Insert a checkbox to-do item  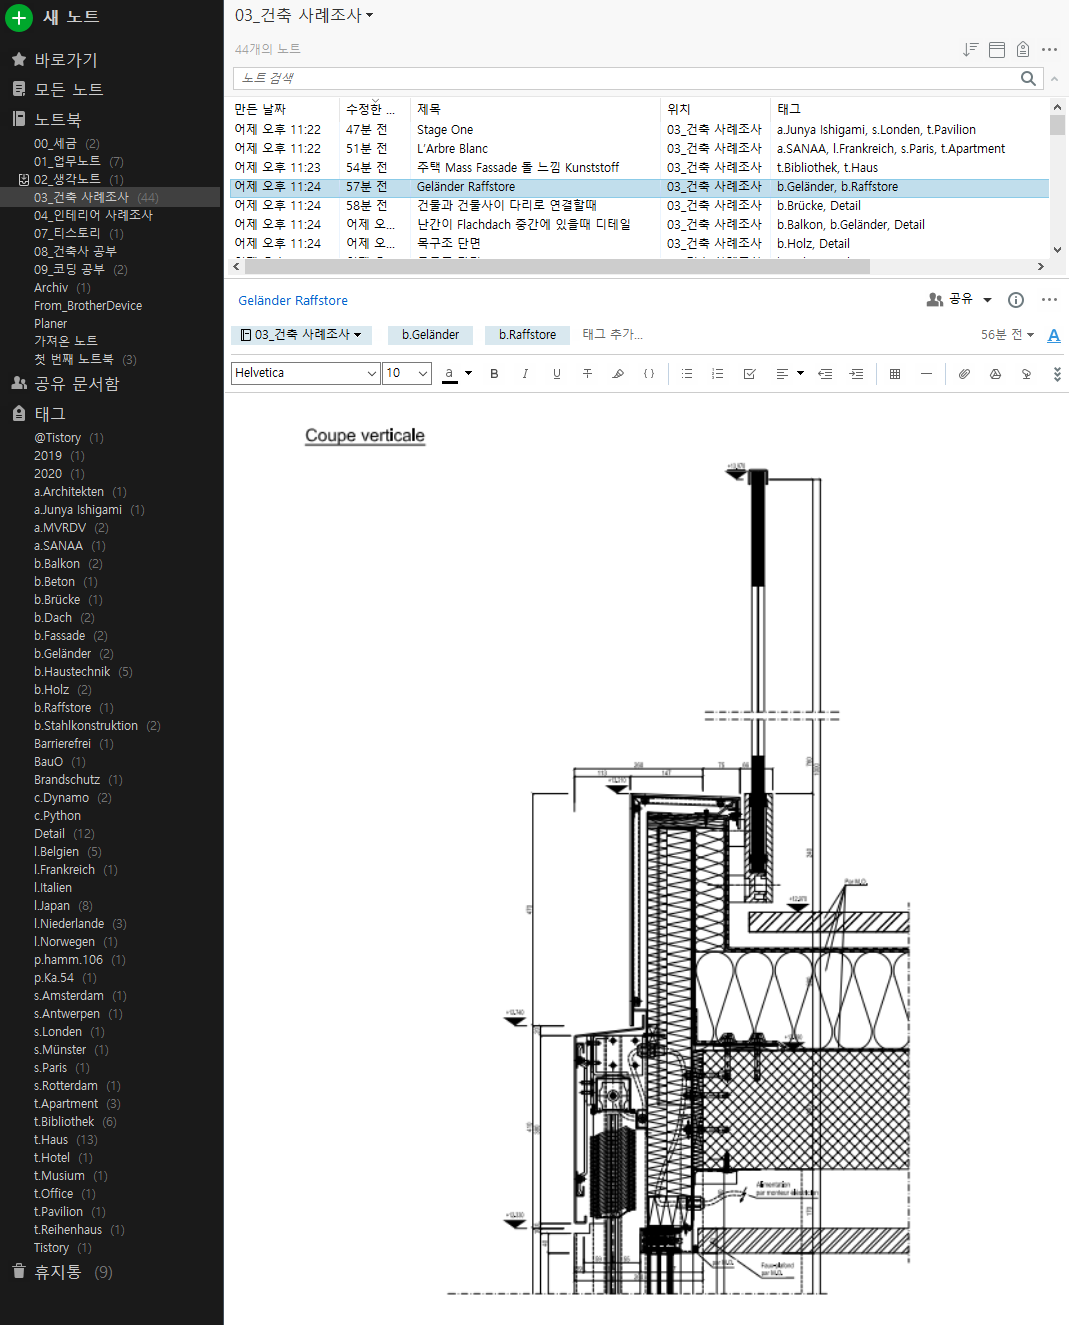coord(749,374)
